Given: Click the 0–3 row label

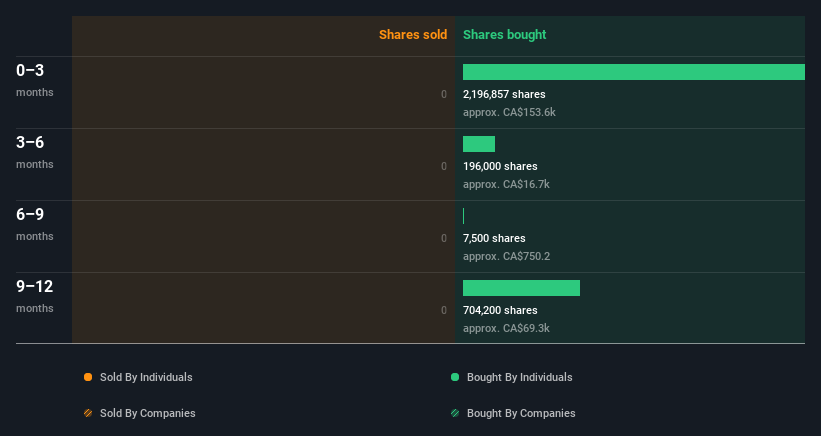Looking at the screenshot, I should pos(30,70).
